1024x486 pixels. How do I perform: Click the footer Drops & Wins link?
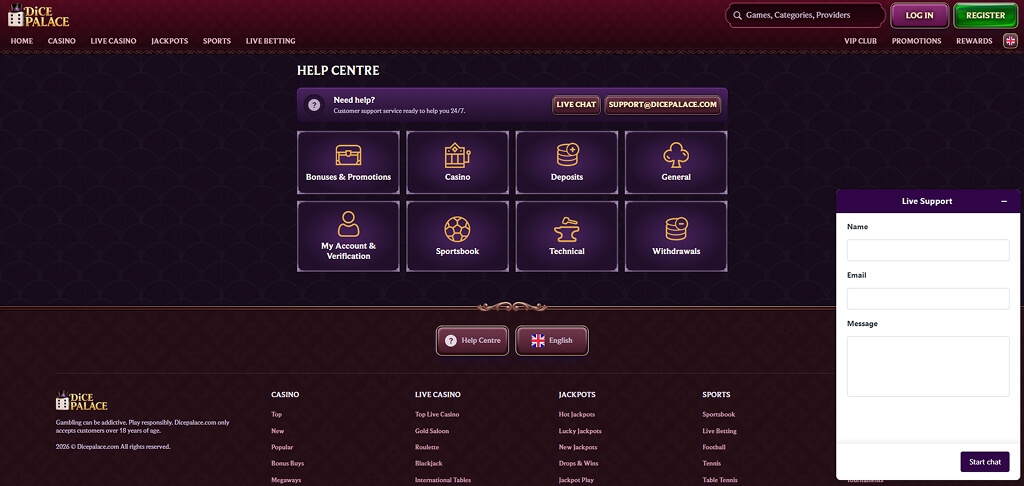579,463
